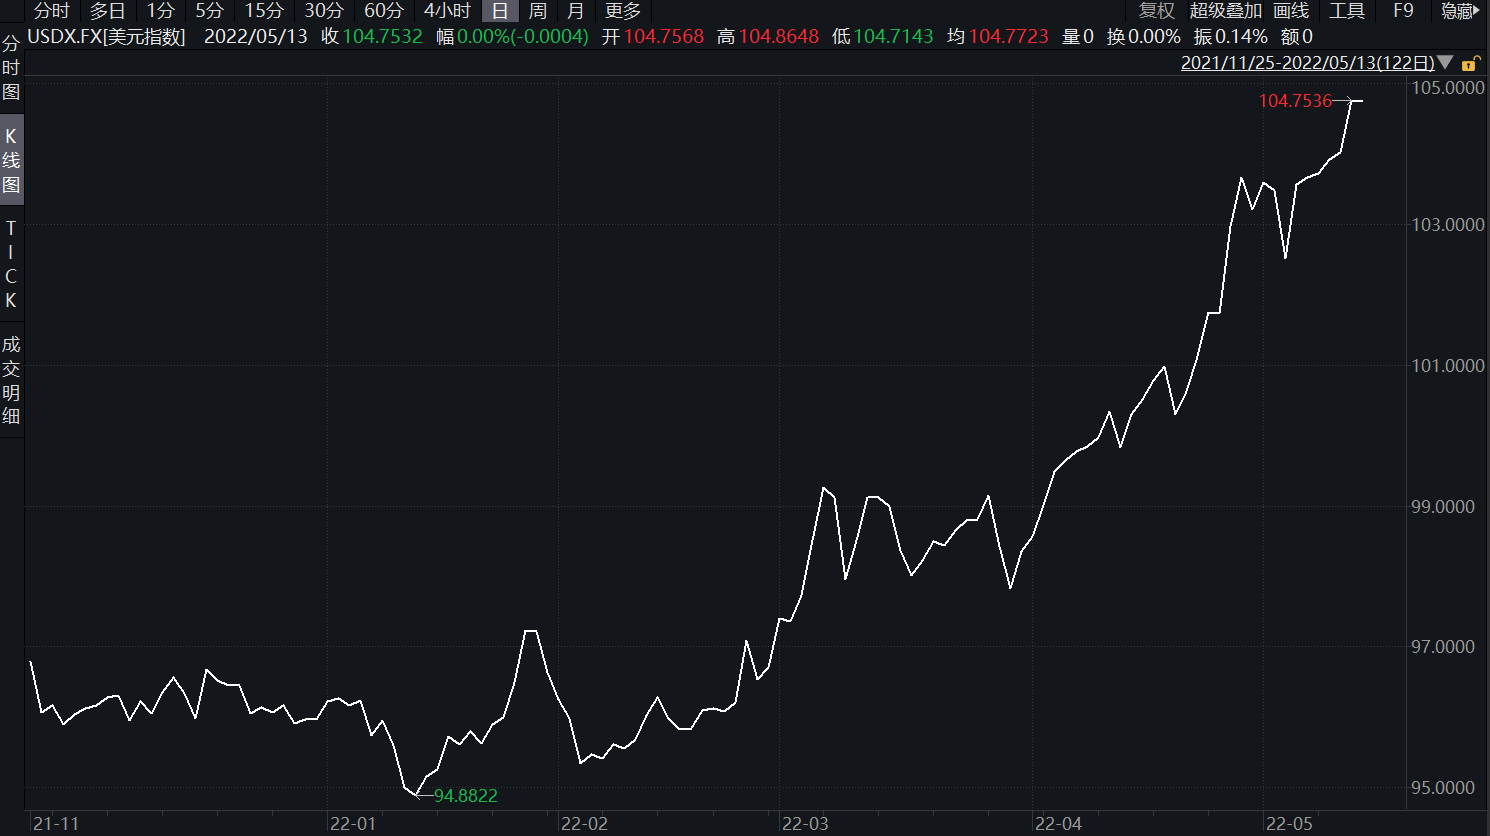Select the 4小时 period tab

[447, 11]
